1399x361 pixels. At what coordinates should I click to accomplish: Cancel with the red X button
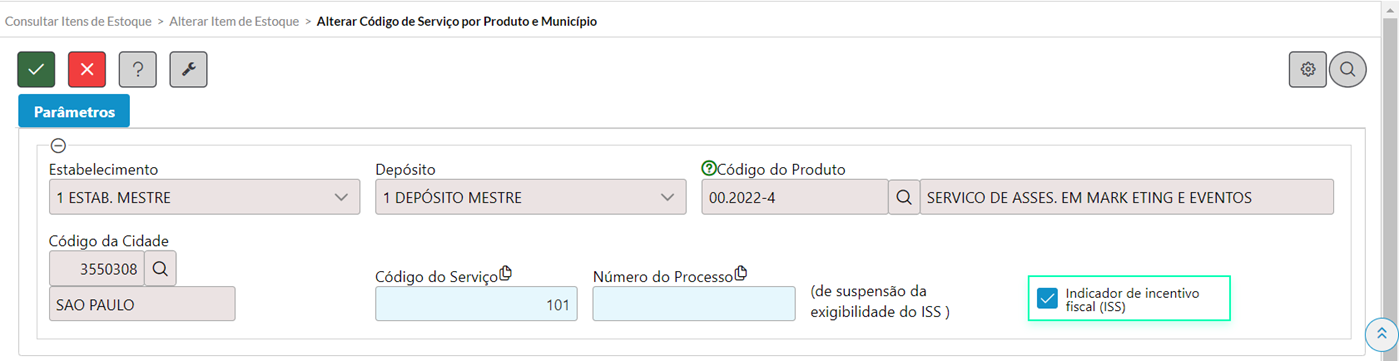pos(87,69)
